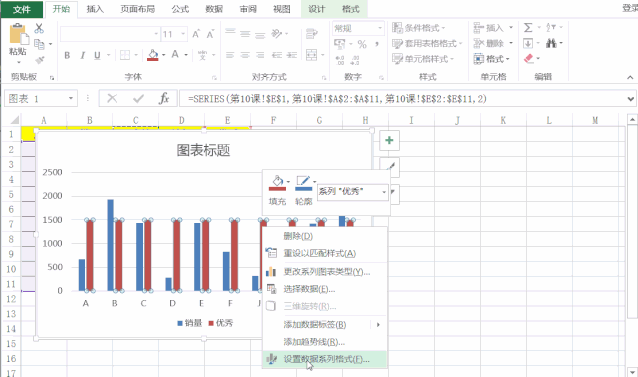The height and width of the screenshot is (377, 638).
Task: Click the percent style icon
Action: coord(362,44)
